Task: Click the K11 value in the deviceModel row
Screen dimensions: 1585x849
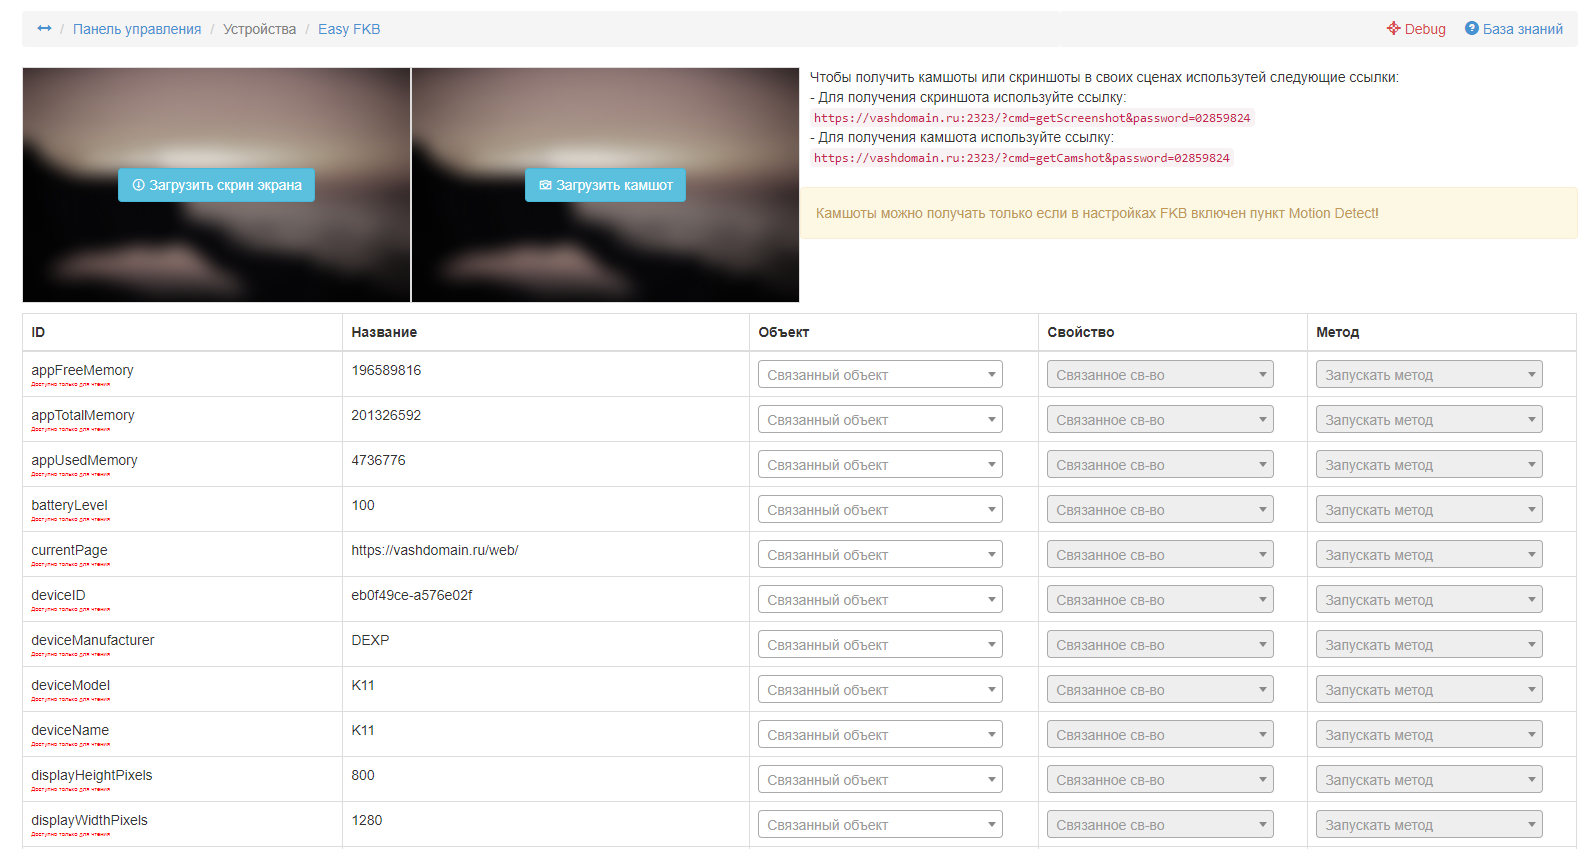Action: [363, 685]
